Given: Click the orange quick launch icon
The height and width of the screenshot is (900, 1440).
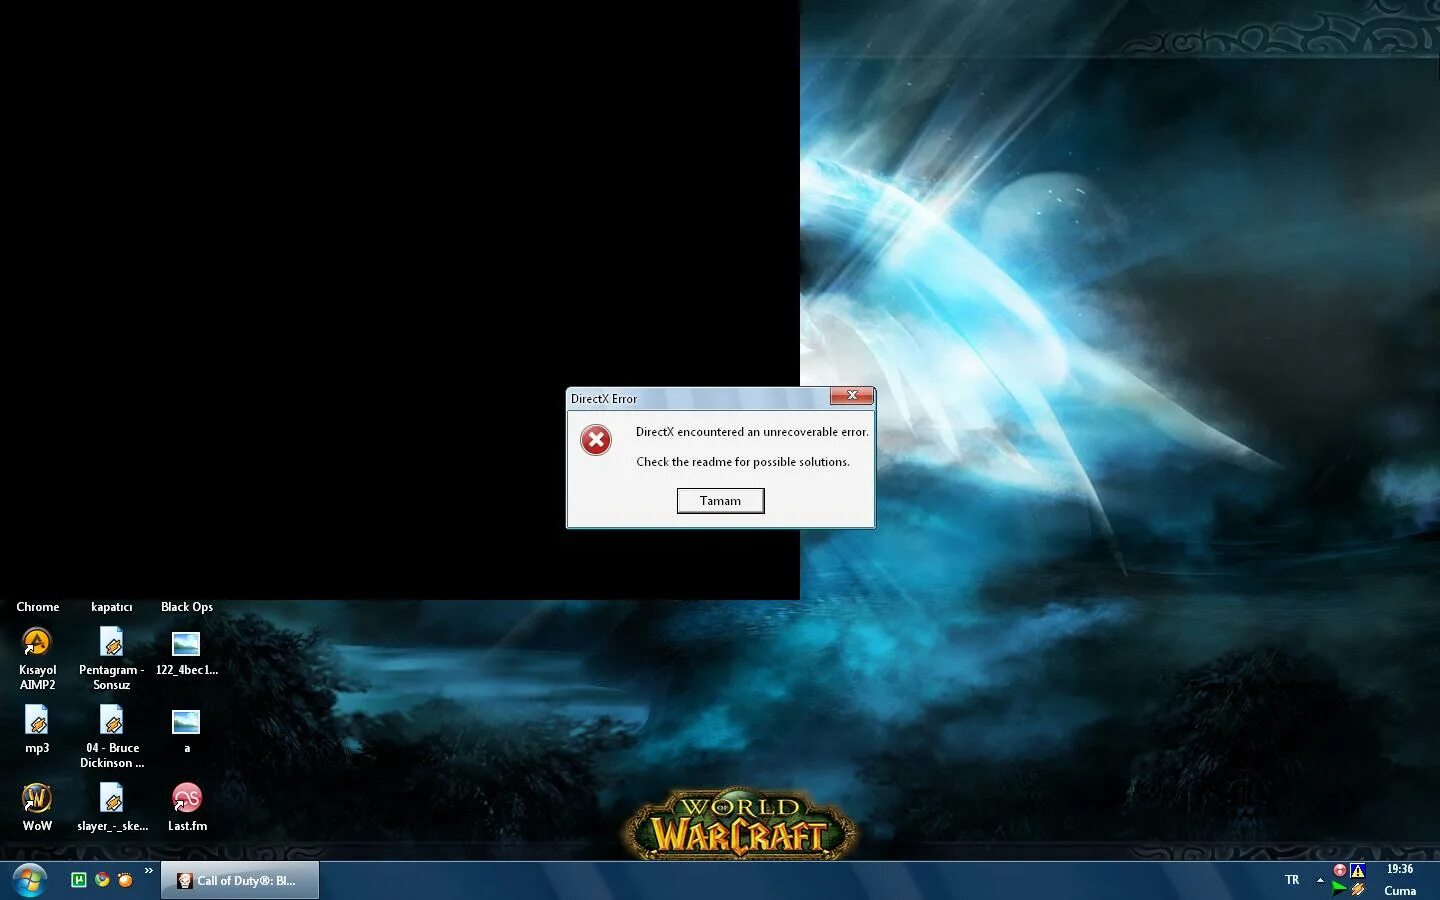Looking at the screenshot, I should coord(125,880).
